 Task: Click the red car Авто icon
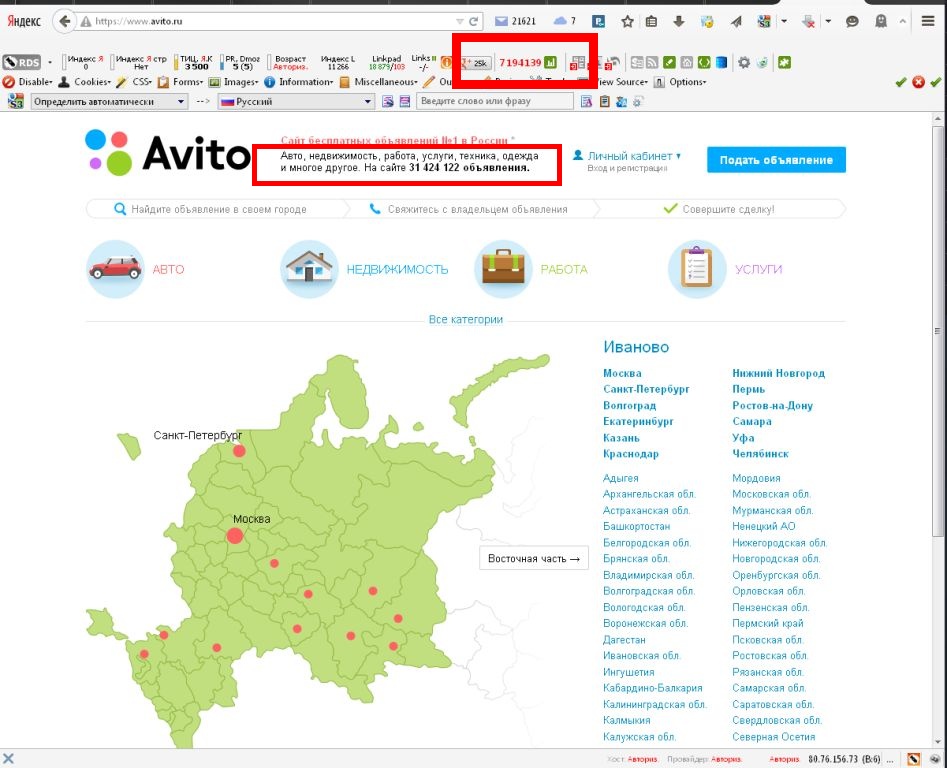[116, 269]
